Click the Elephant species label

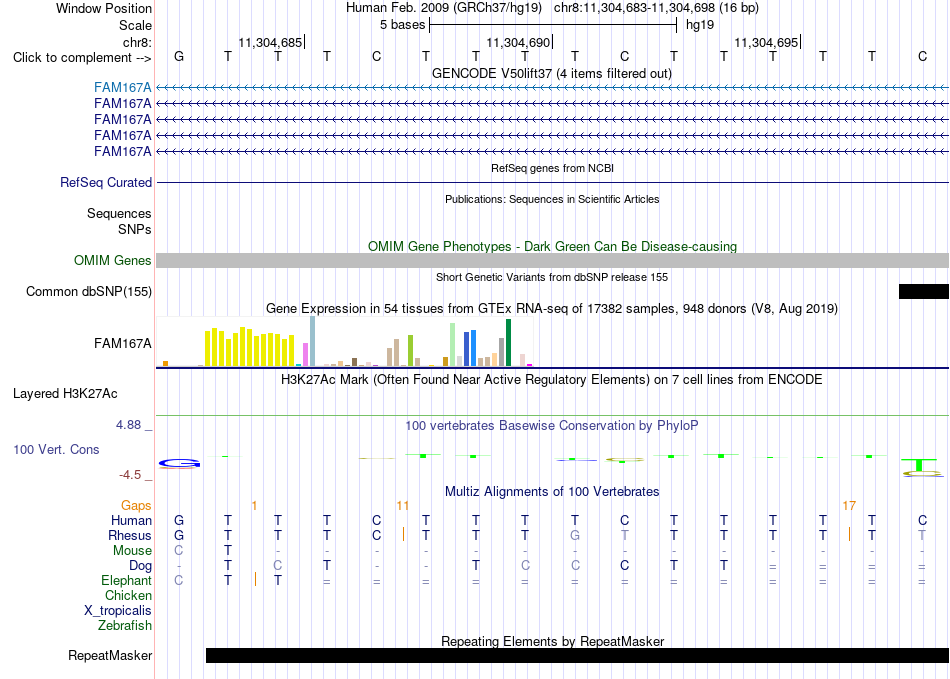(x=126, y=580)
